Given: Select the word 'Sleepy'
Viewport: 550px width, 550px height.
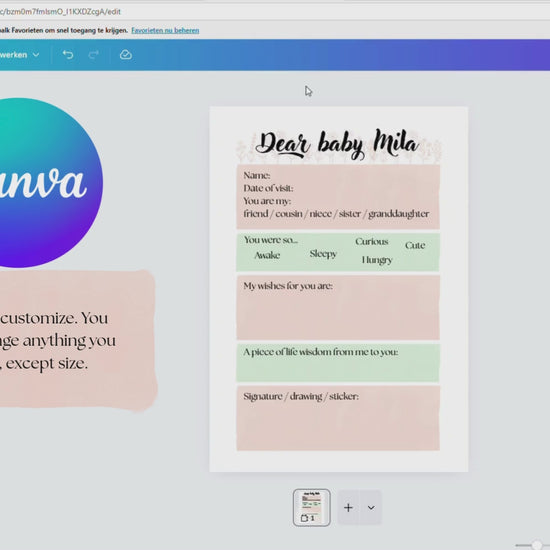Looking at the screenshot, I should point(323,254).
